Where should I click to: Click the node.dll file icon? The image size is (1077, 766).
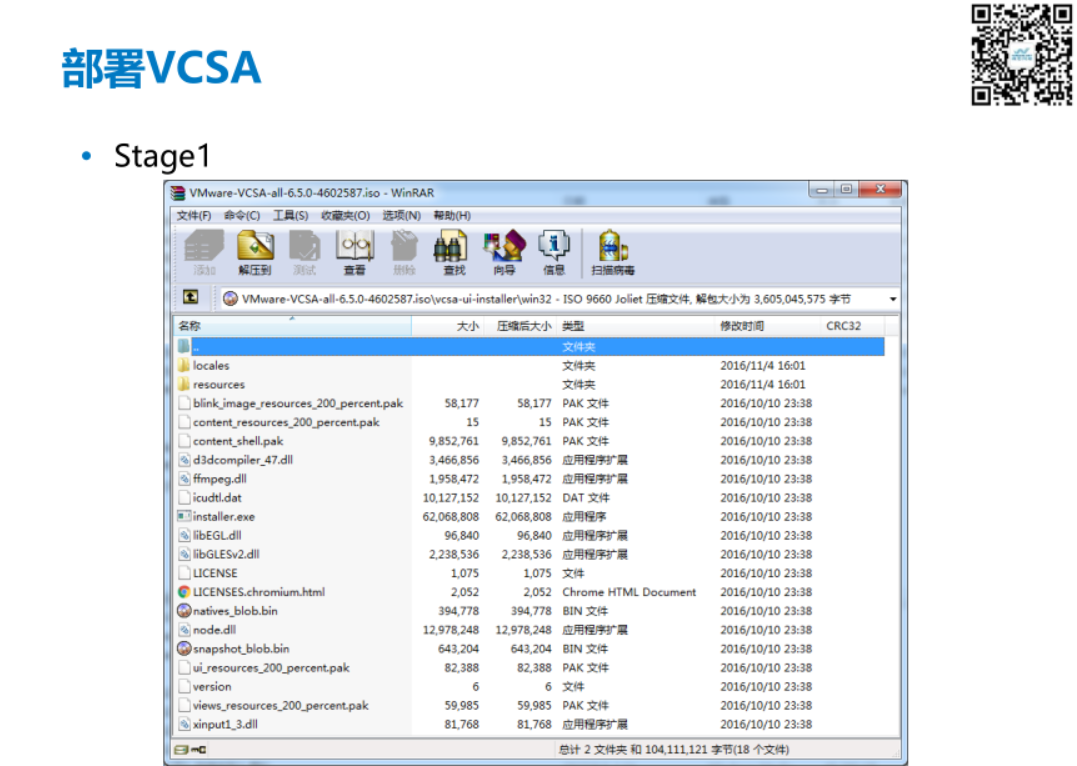[x=184, y=629]
